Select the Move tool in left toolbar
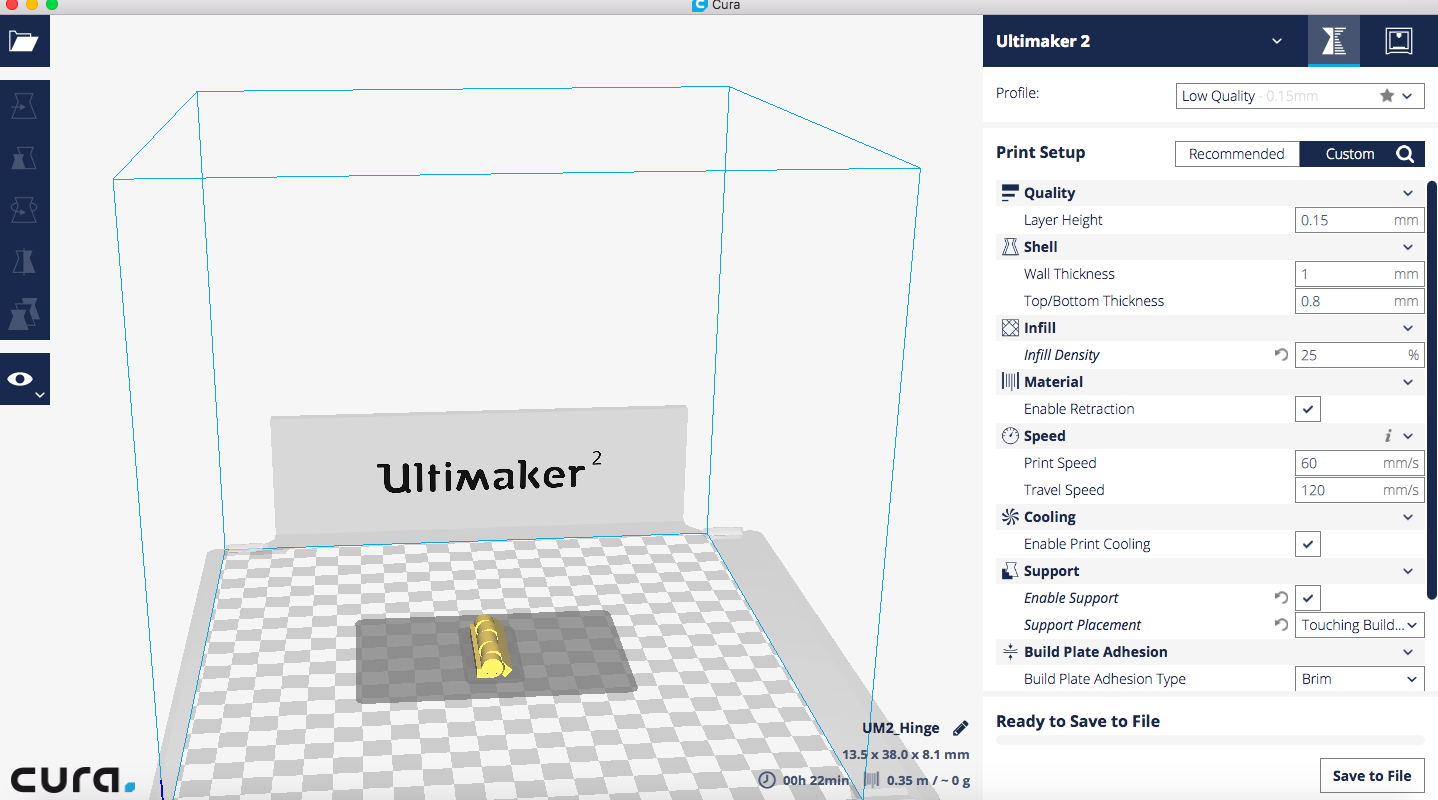 [x=23, y=105]
